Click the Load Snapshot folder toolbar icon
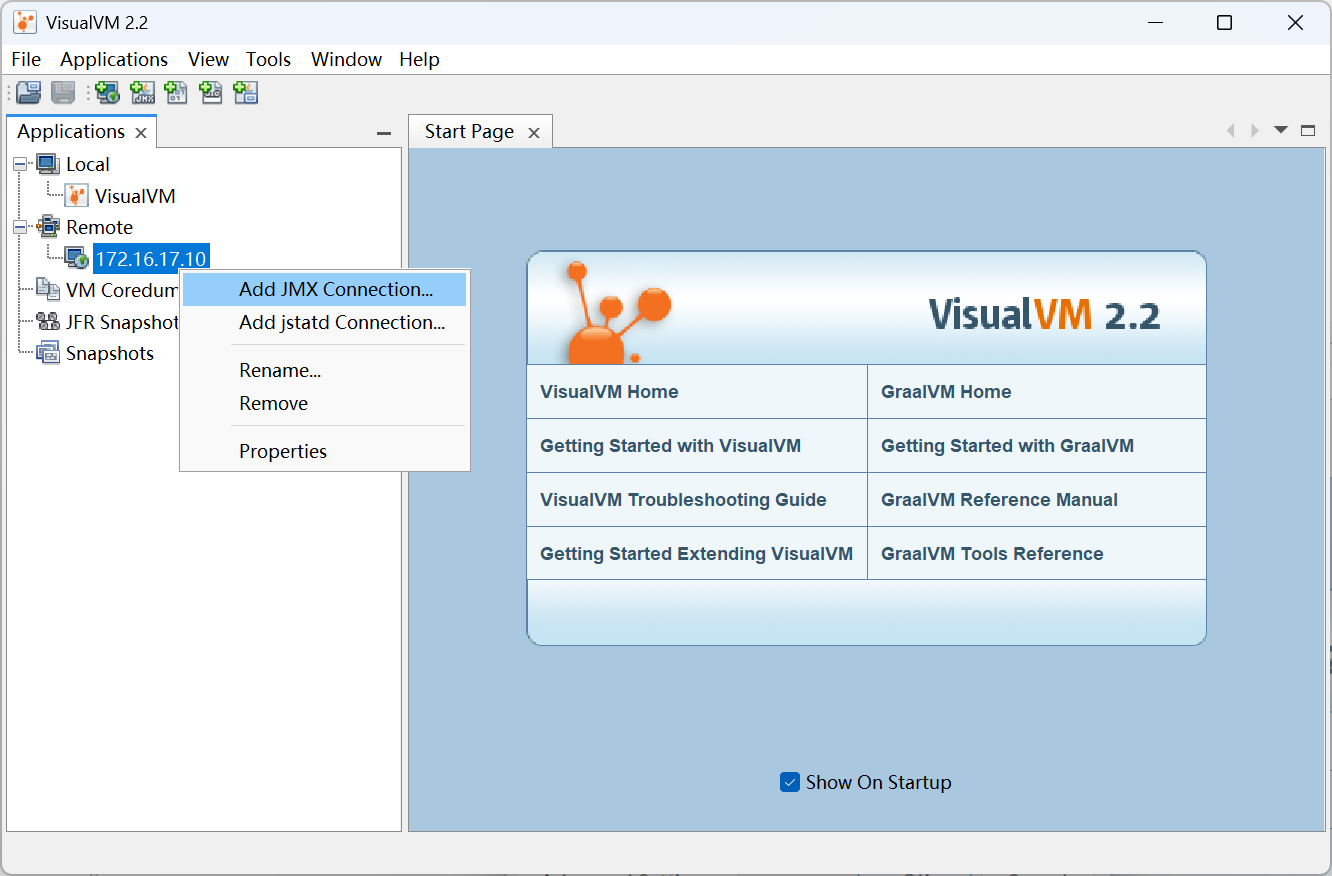 click(x=29, y=93)
